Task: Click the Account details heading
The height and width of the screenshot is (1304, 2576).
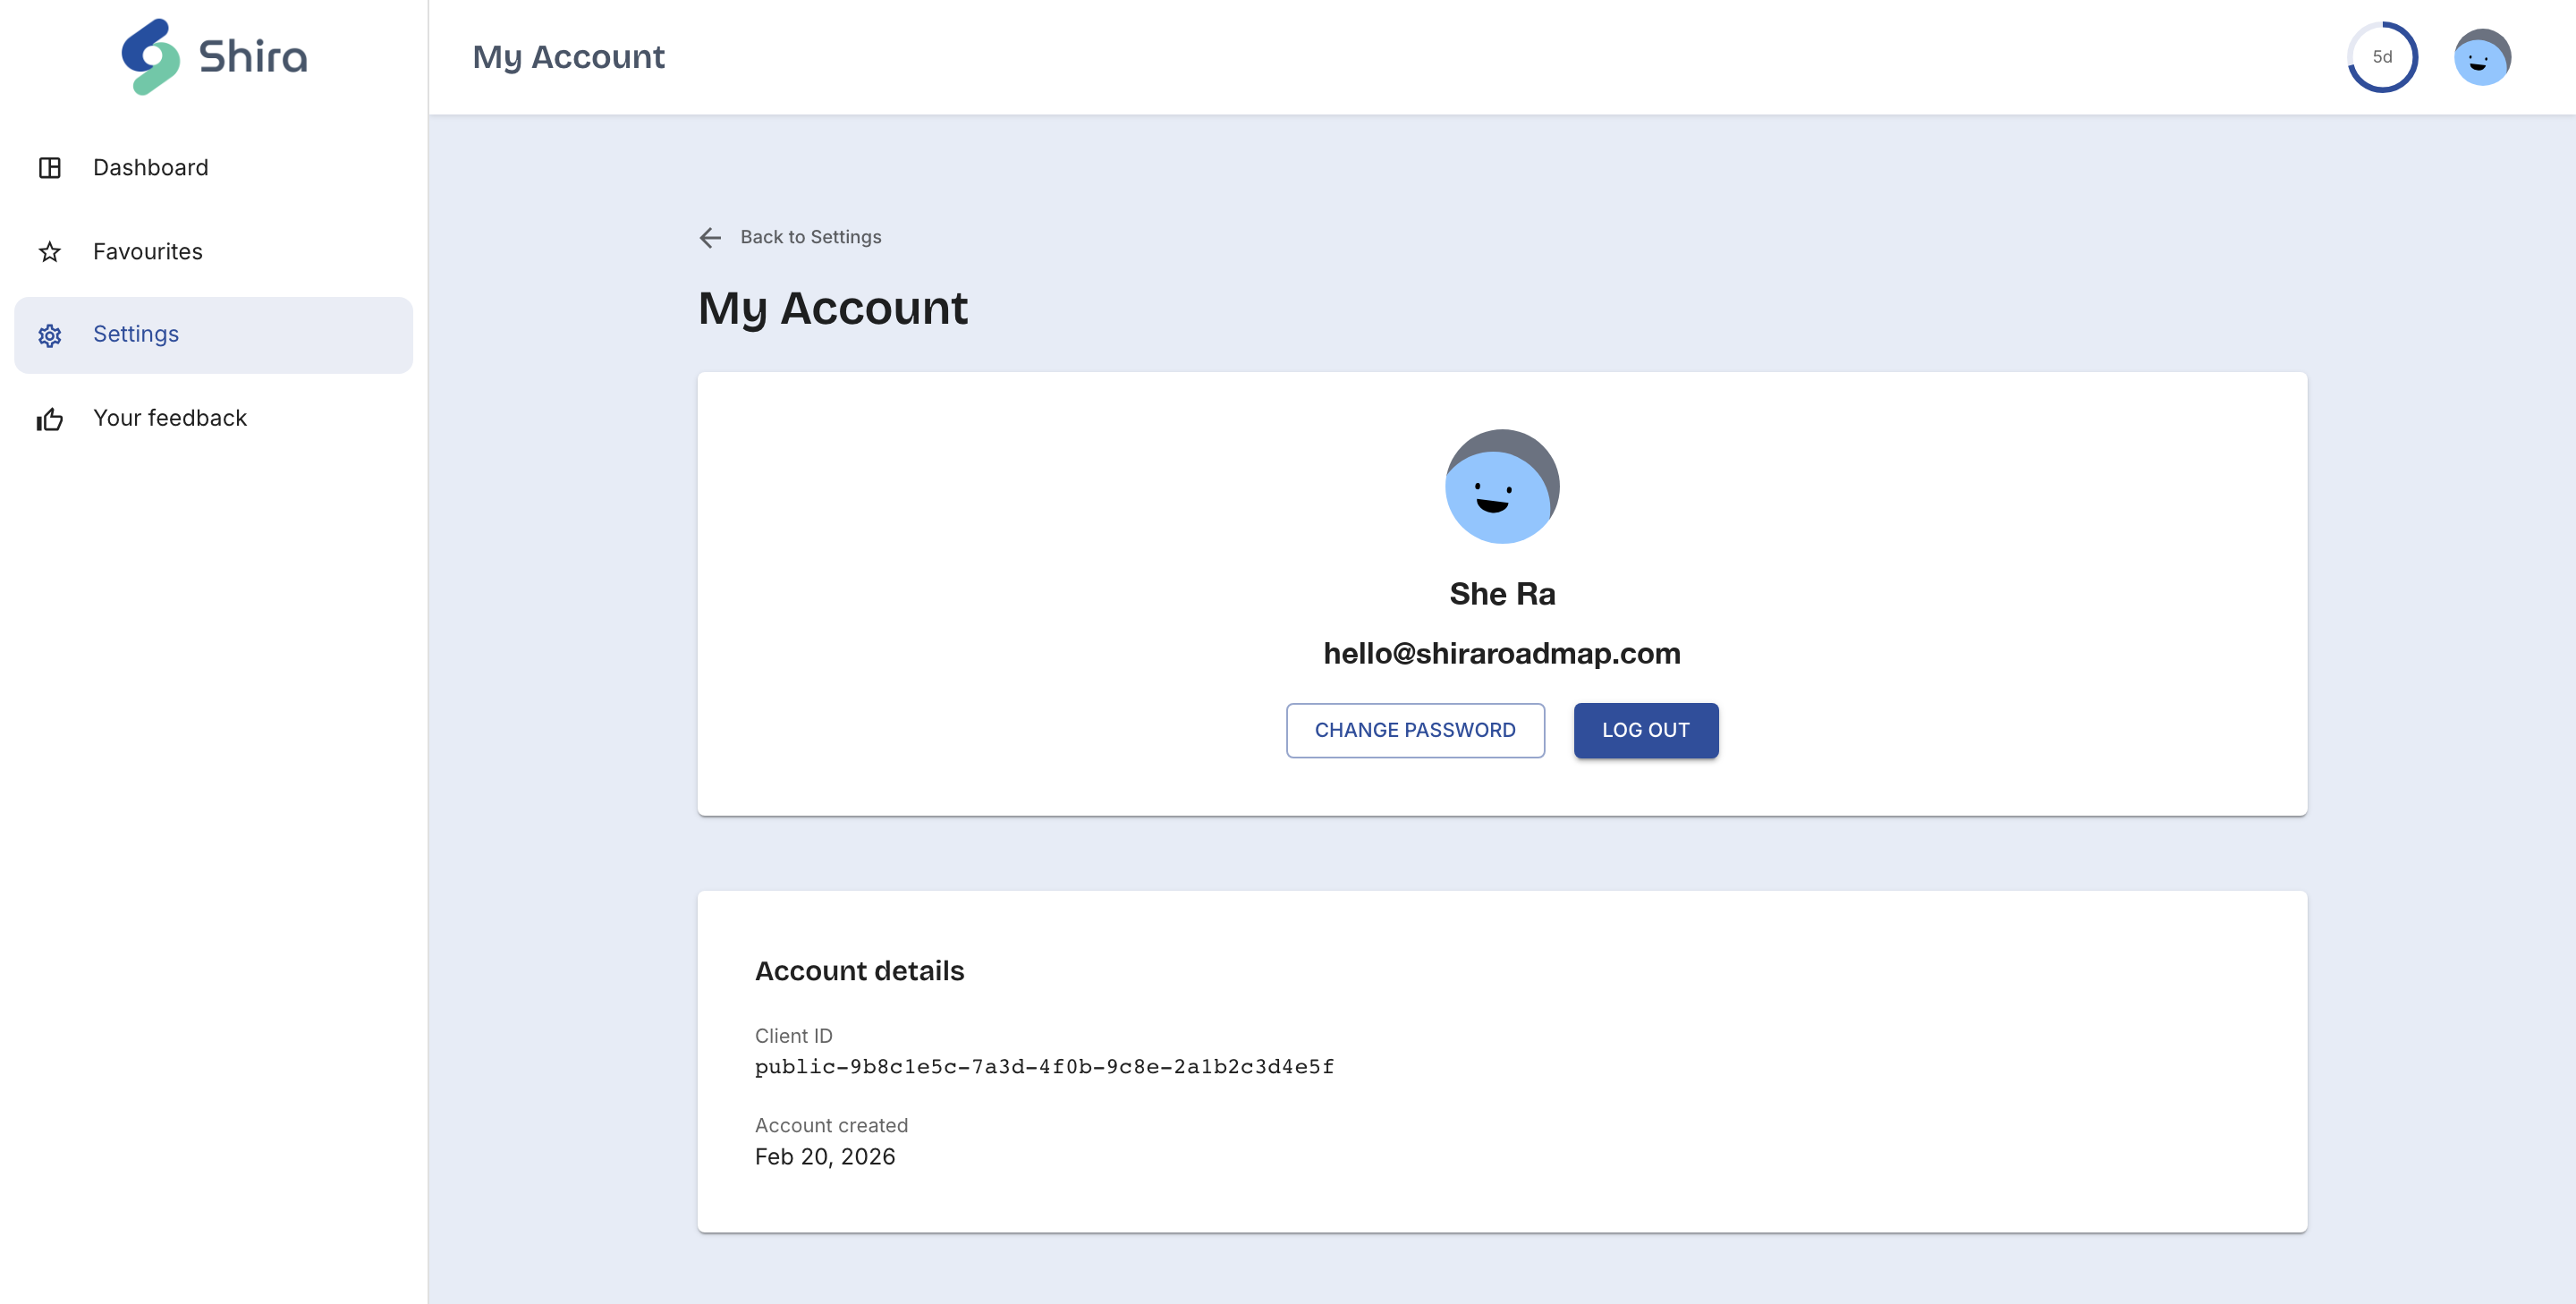Action: [x=859, y=971]
